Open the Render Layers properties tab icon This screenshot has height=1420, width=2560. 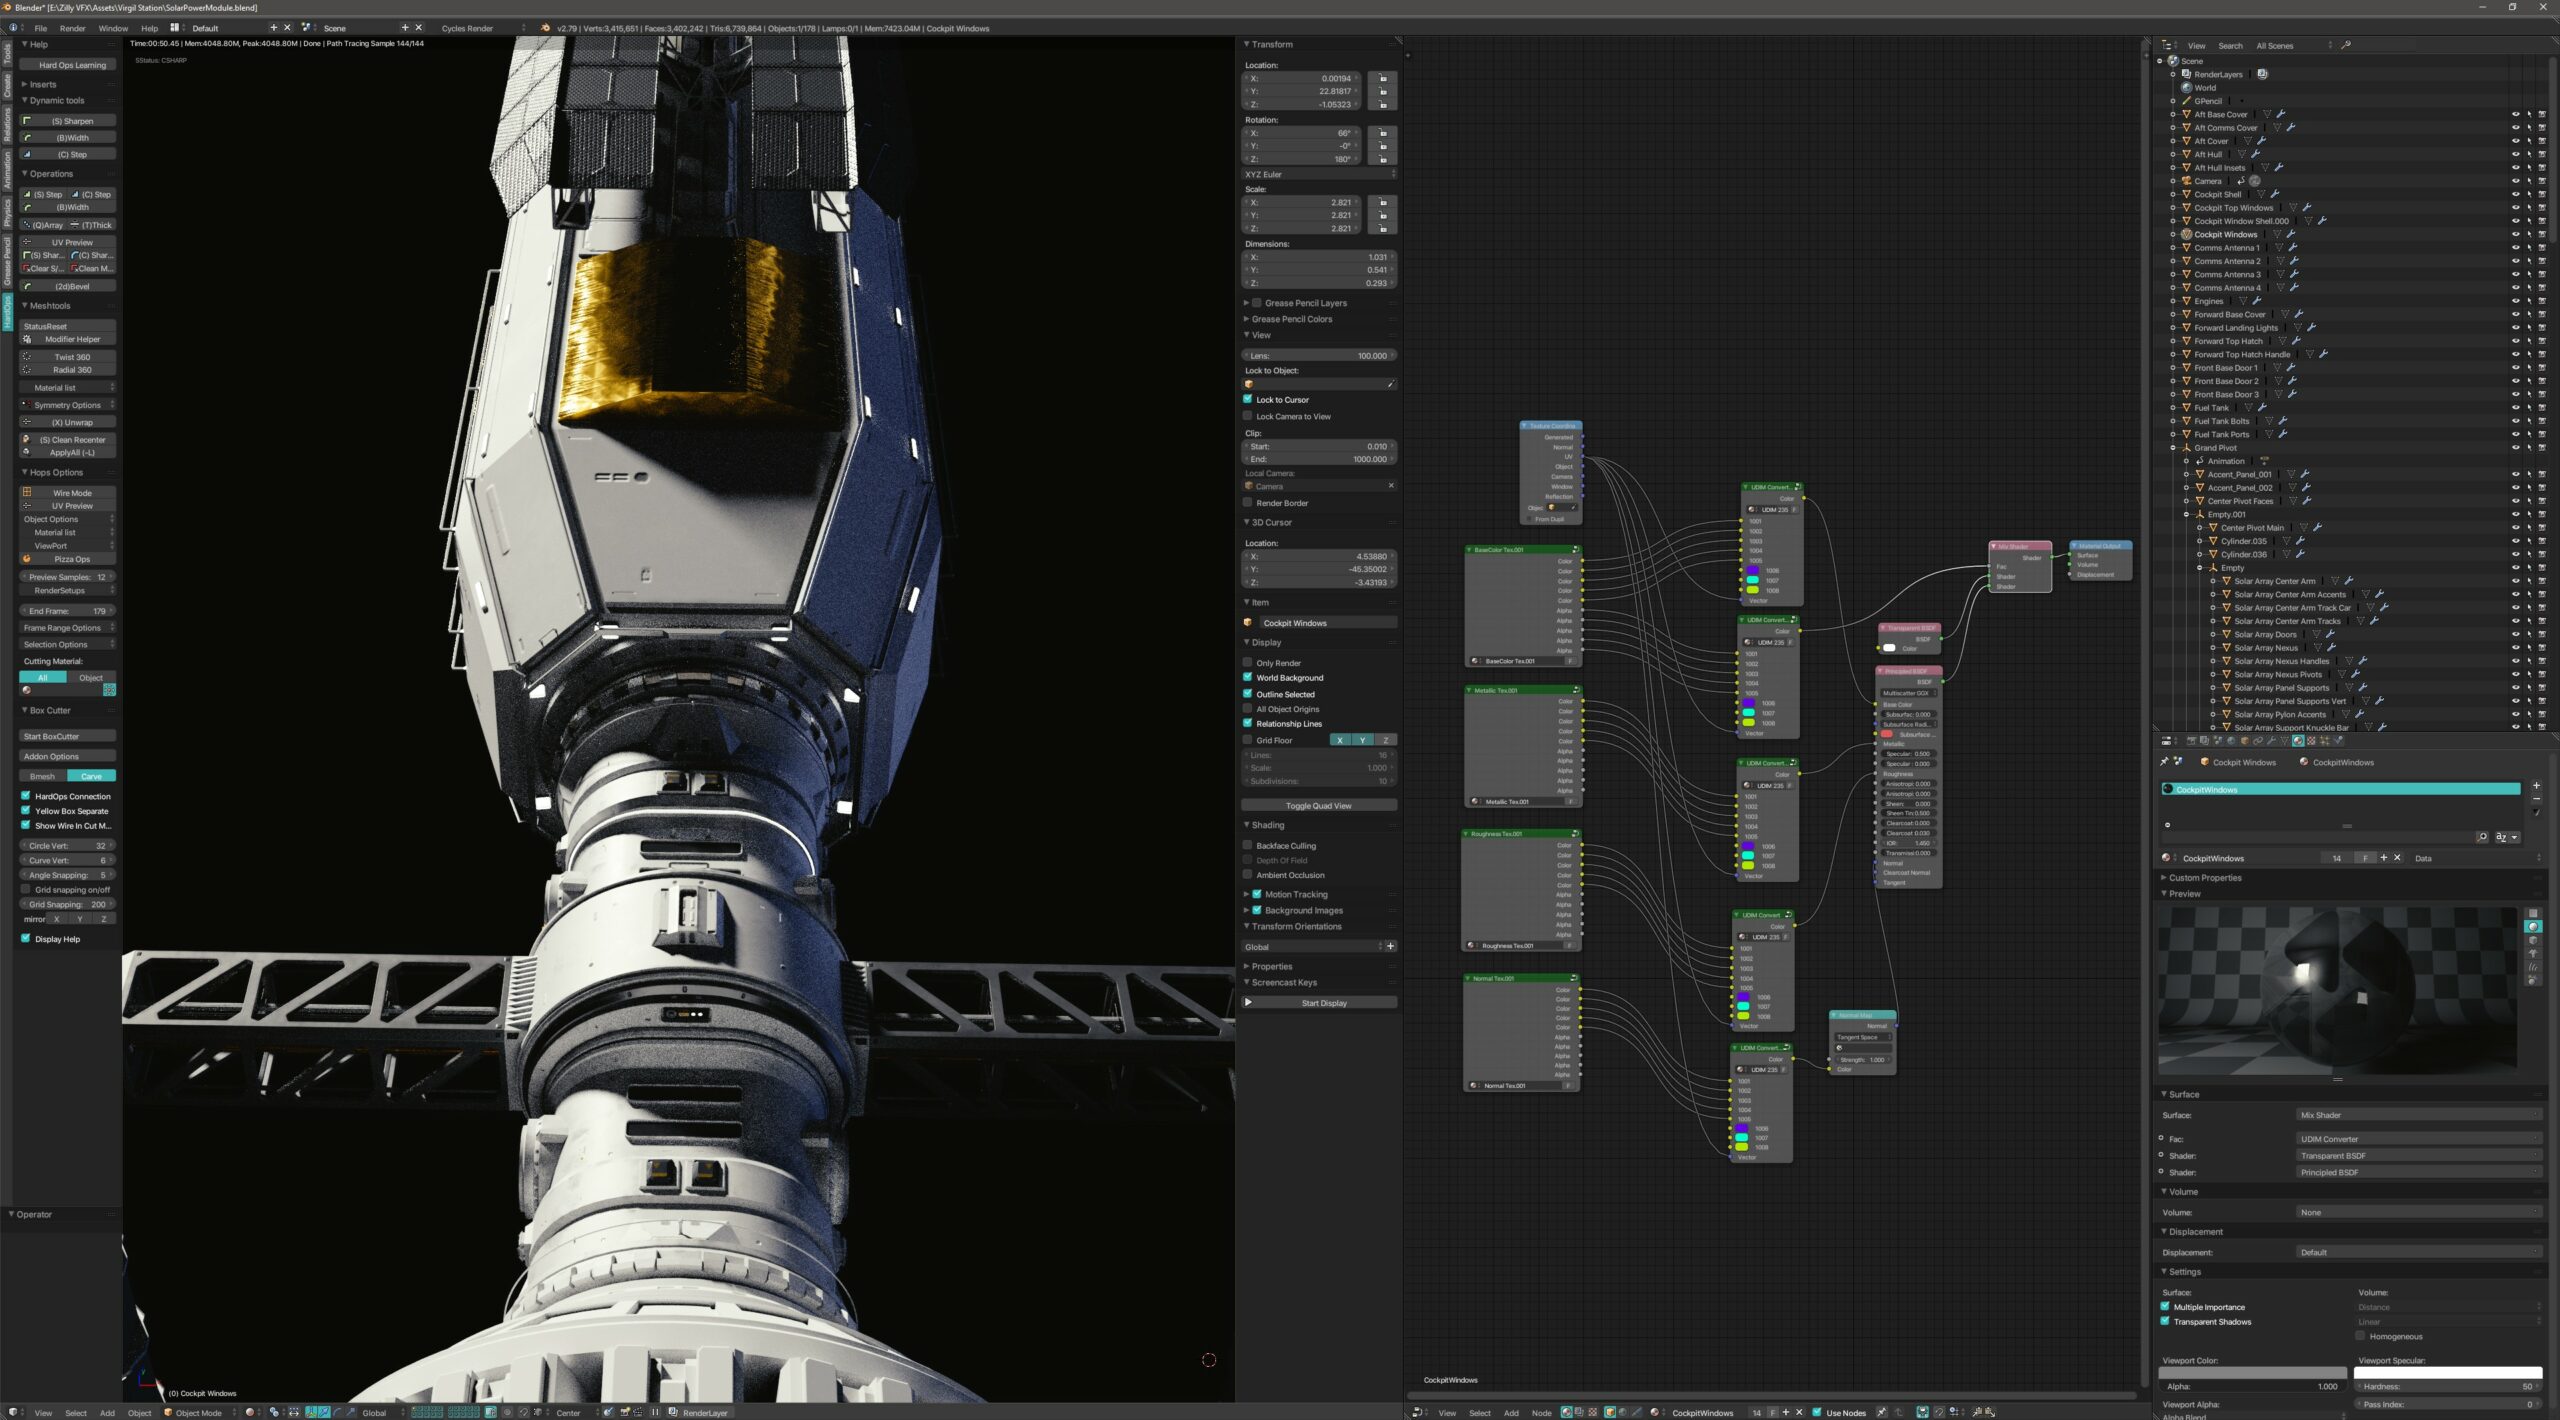(x=2204, y=741)
